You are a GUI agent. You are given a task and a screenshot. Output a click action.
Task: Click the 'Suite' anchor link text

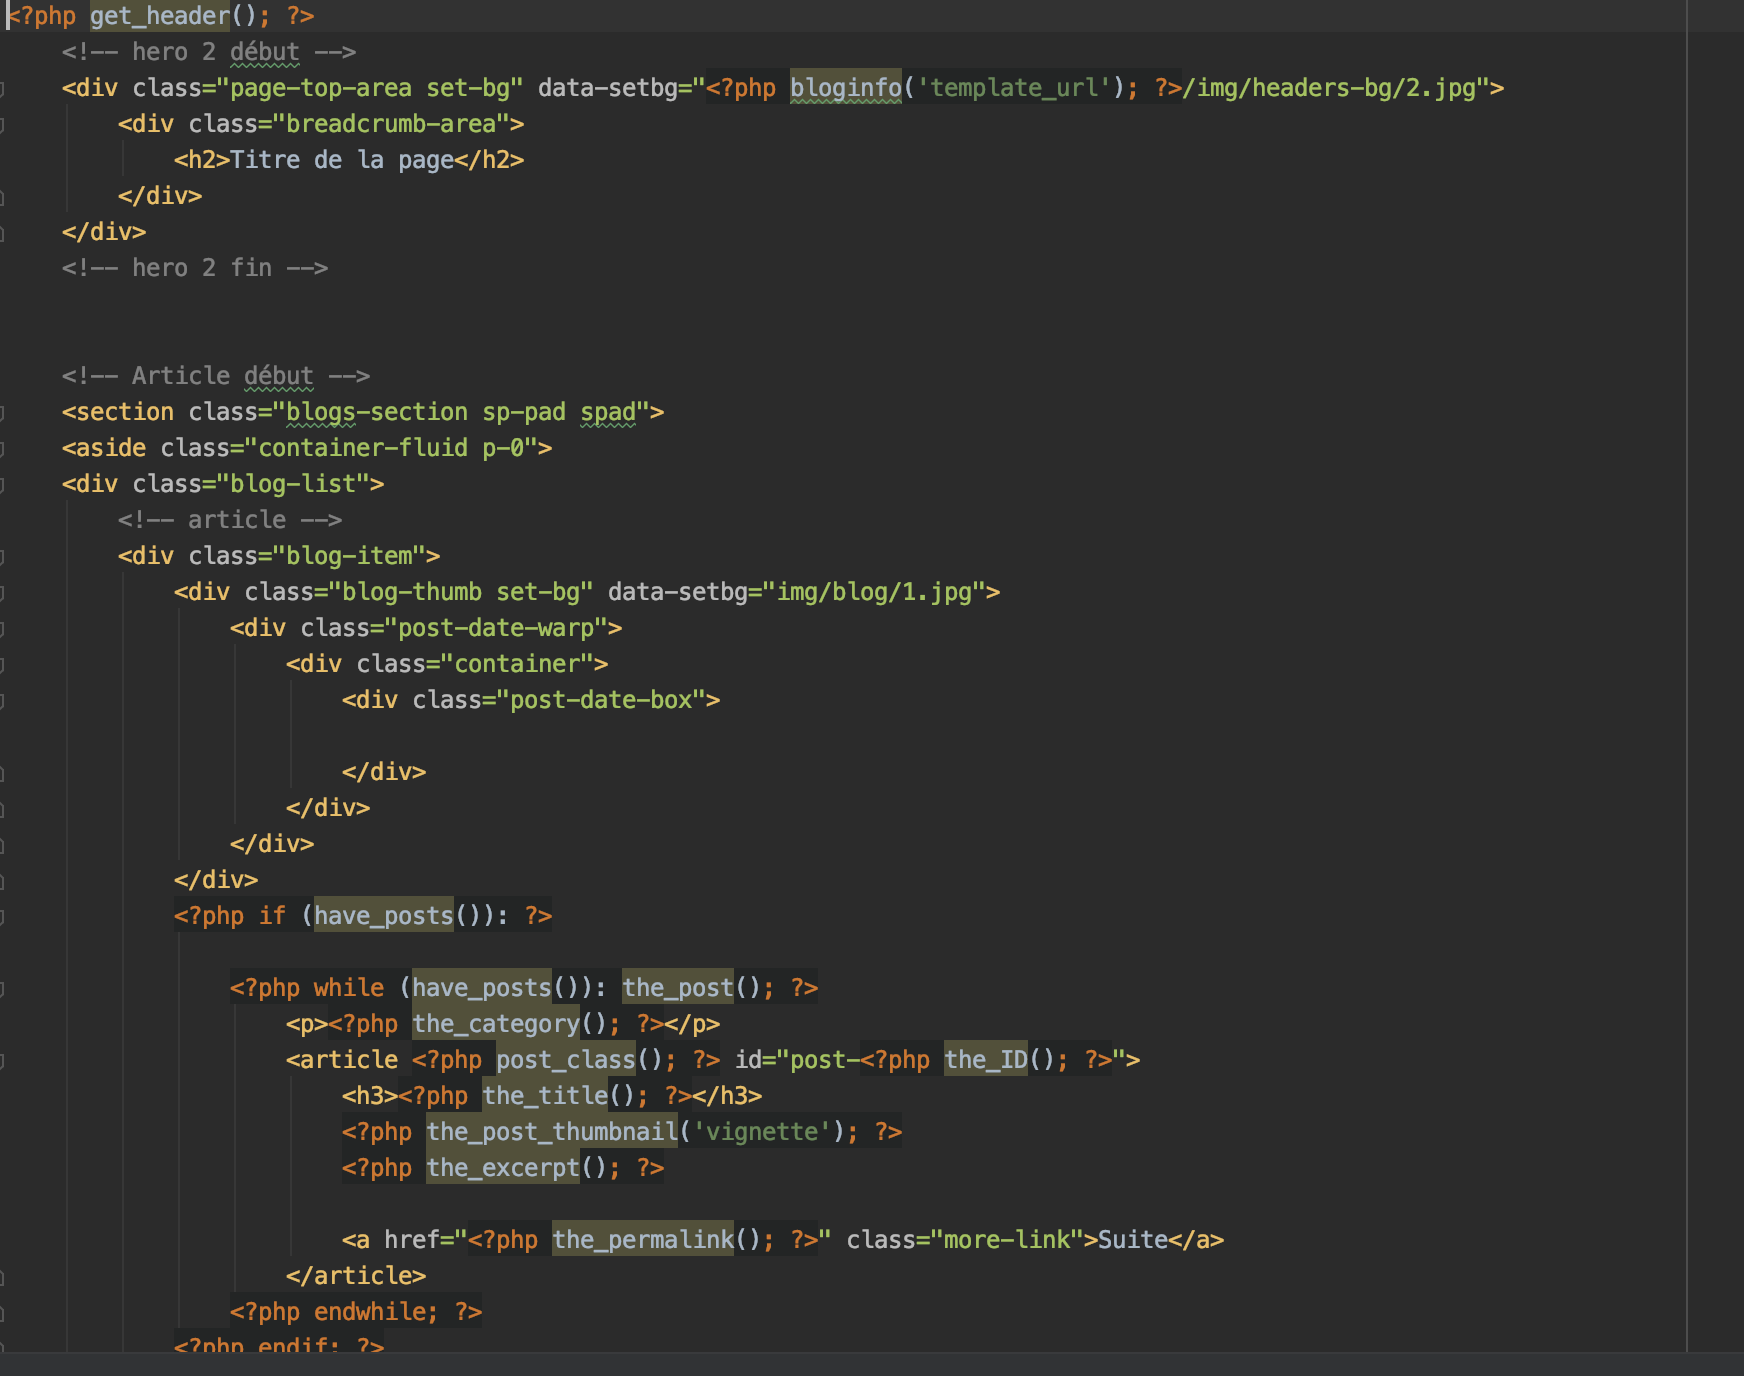pos(1132,1240)
